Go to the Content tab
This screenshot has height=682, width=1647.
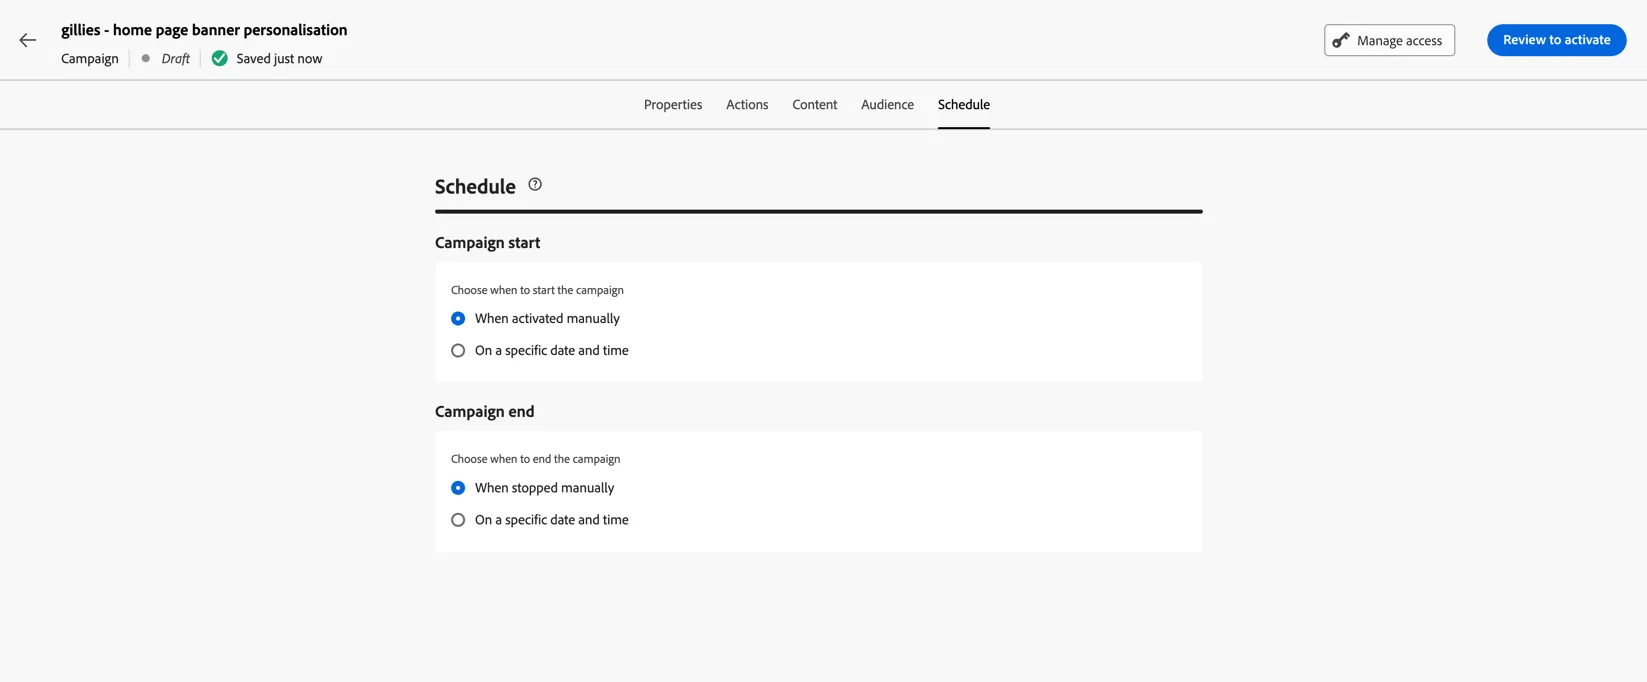[815, 104]
